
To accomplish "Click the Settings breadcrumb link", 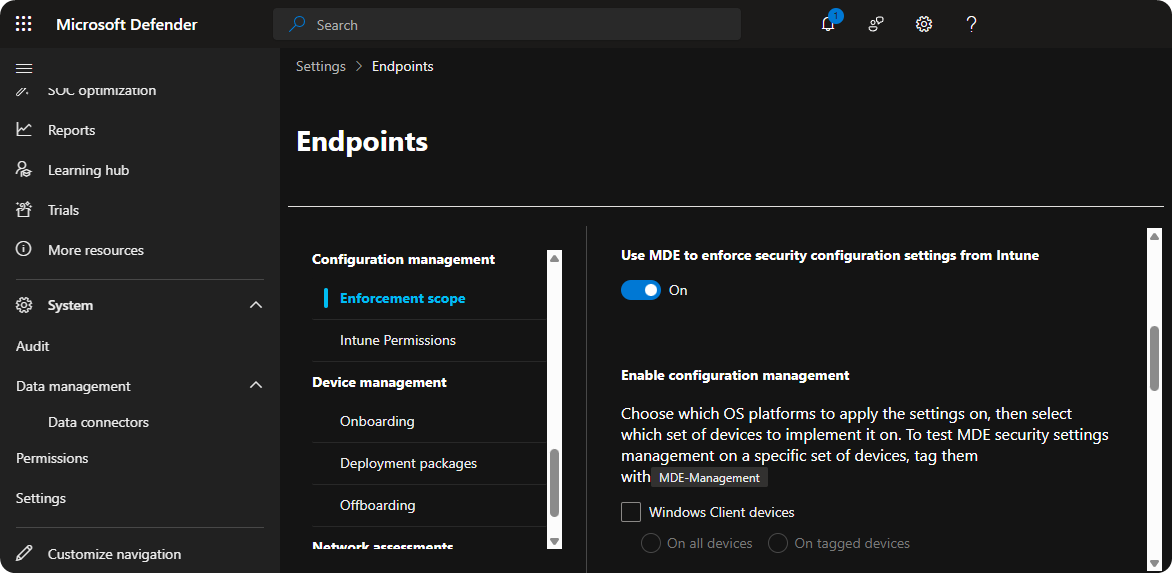I will click(x=320, y=66).
